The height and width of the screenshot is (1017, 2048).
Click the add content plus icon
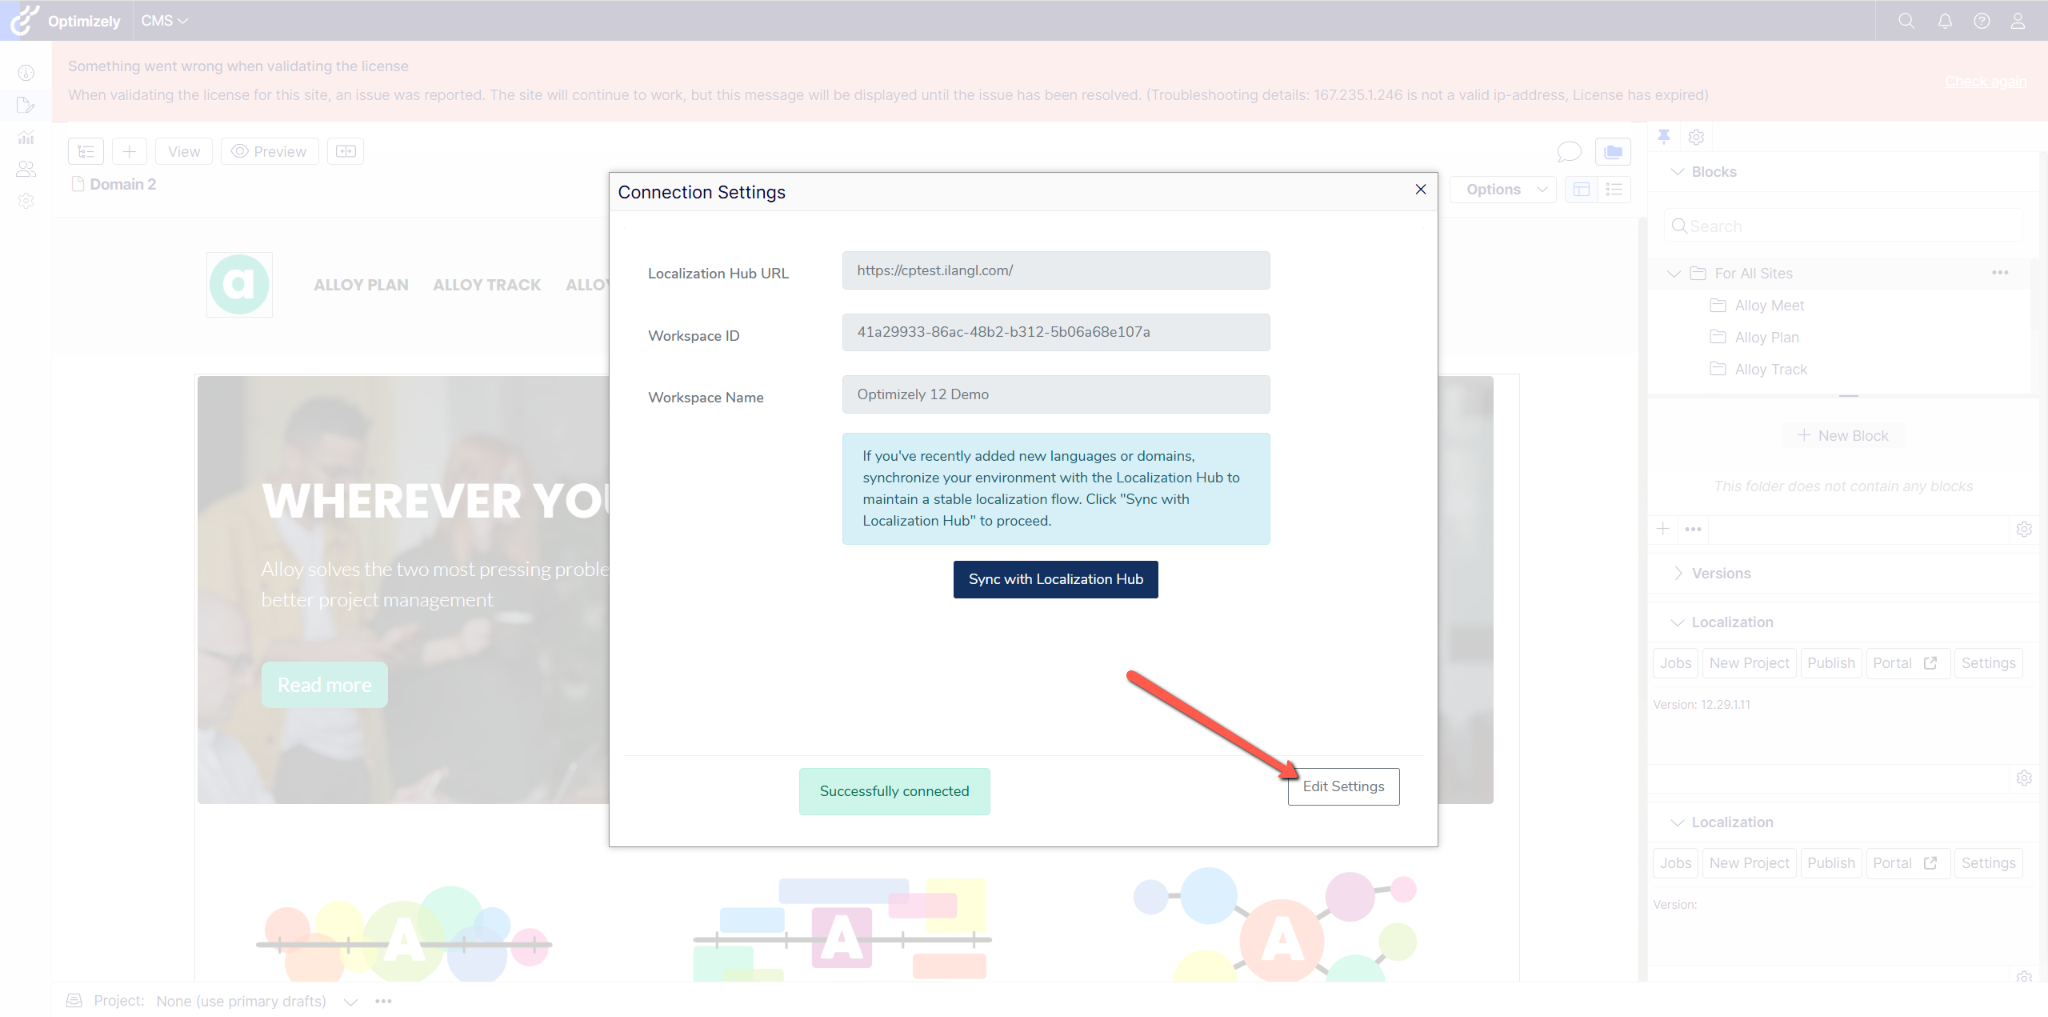pyautogui.click(x=129, y=152)
